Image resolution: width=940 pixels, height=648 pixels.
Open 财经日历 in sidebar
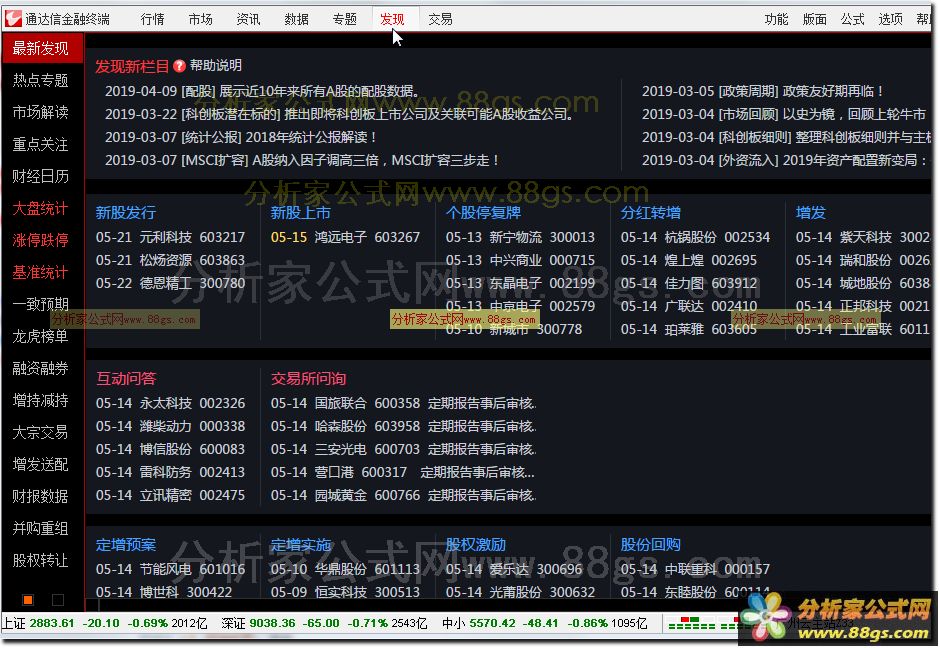pyautogui.click(x=41, y=176)
